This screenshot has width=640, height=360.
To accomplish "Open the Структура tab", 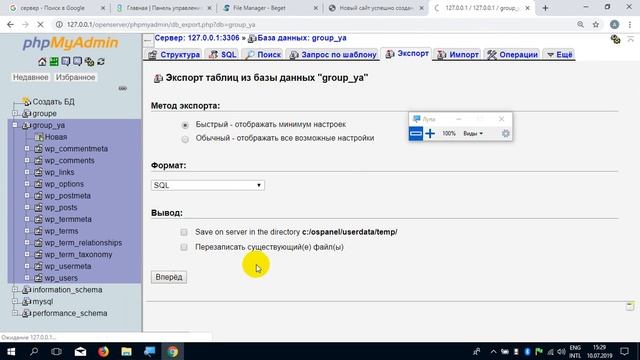I will pos(173,55).
